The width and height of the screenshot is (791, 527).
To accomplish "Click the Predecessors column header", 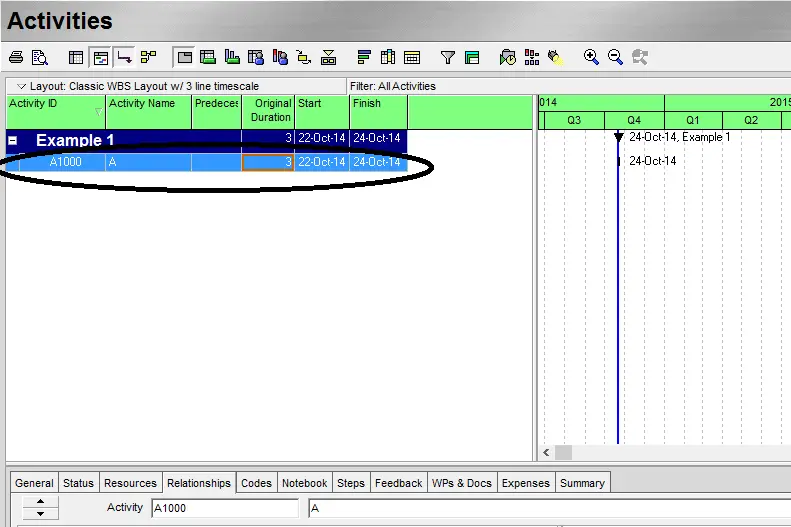I will 217,111.
